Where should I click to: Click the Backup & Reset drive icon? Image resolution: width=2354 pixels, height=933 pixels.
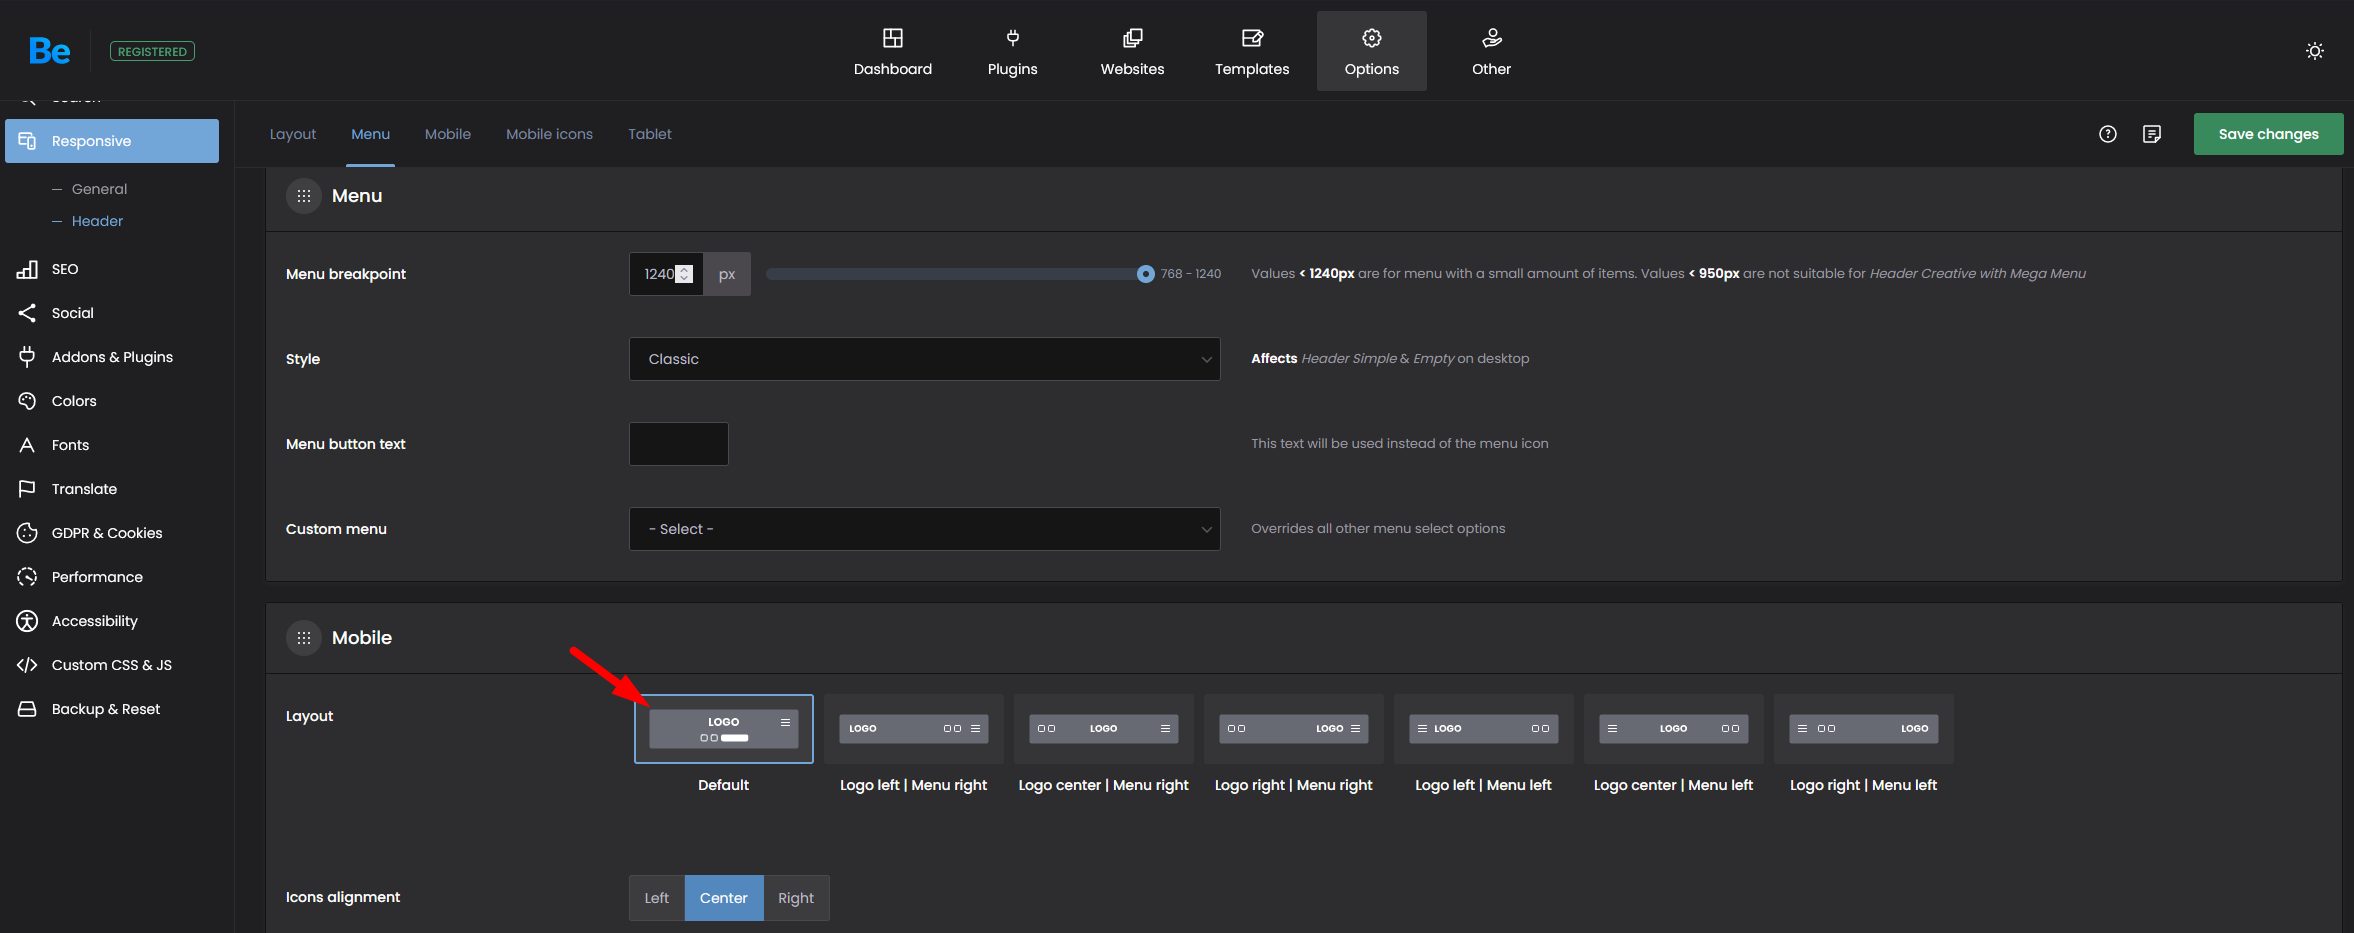pos(27,709)
